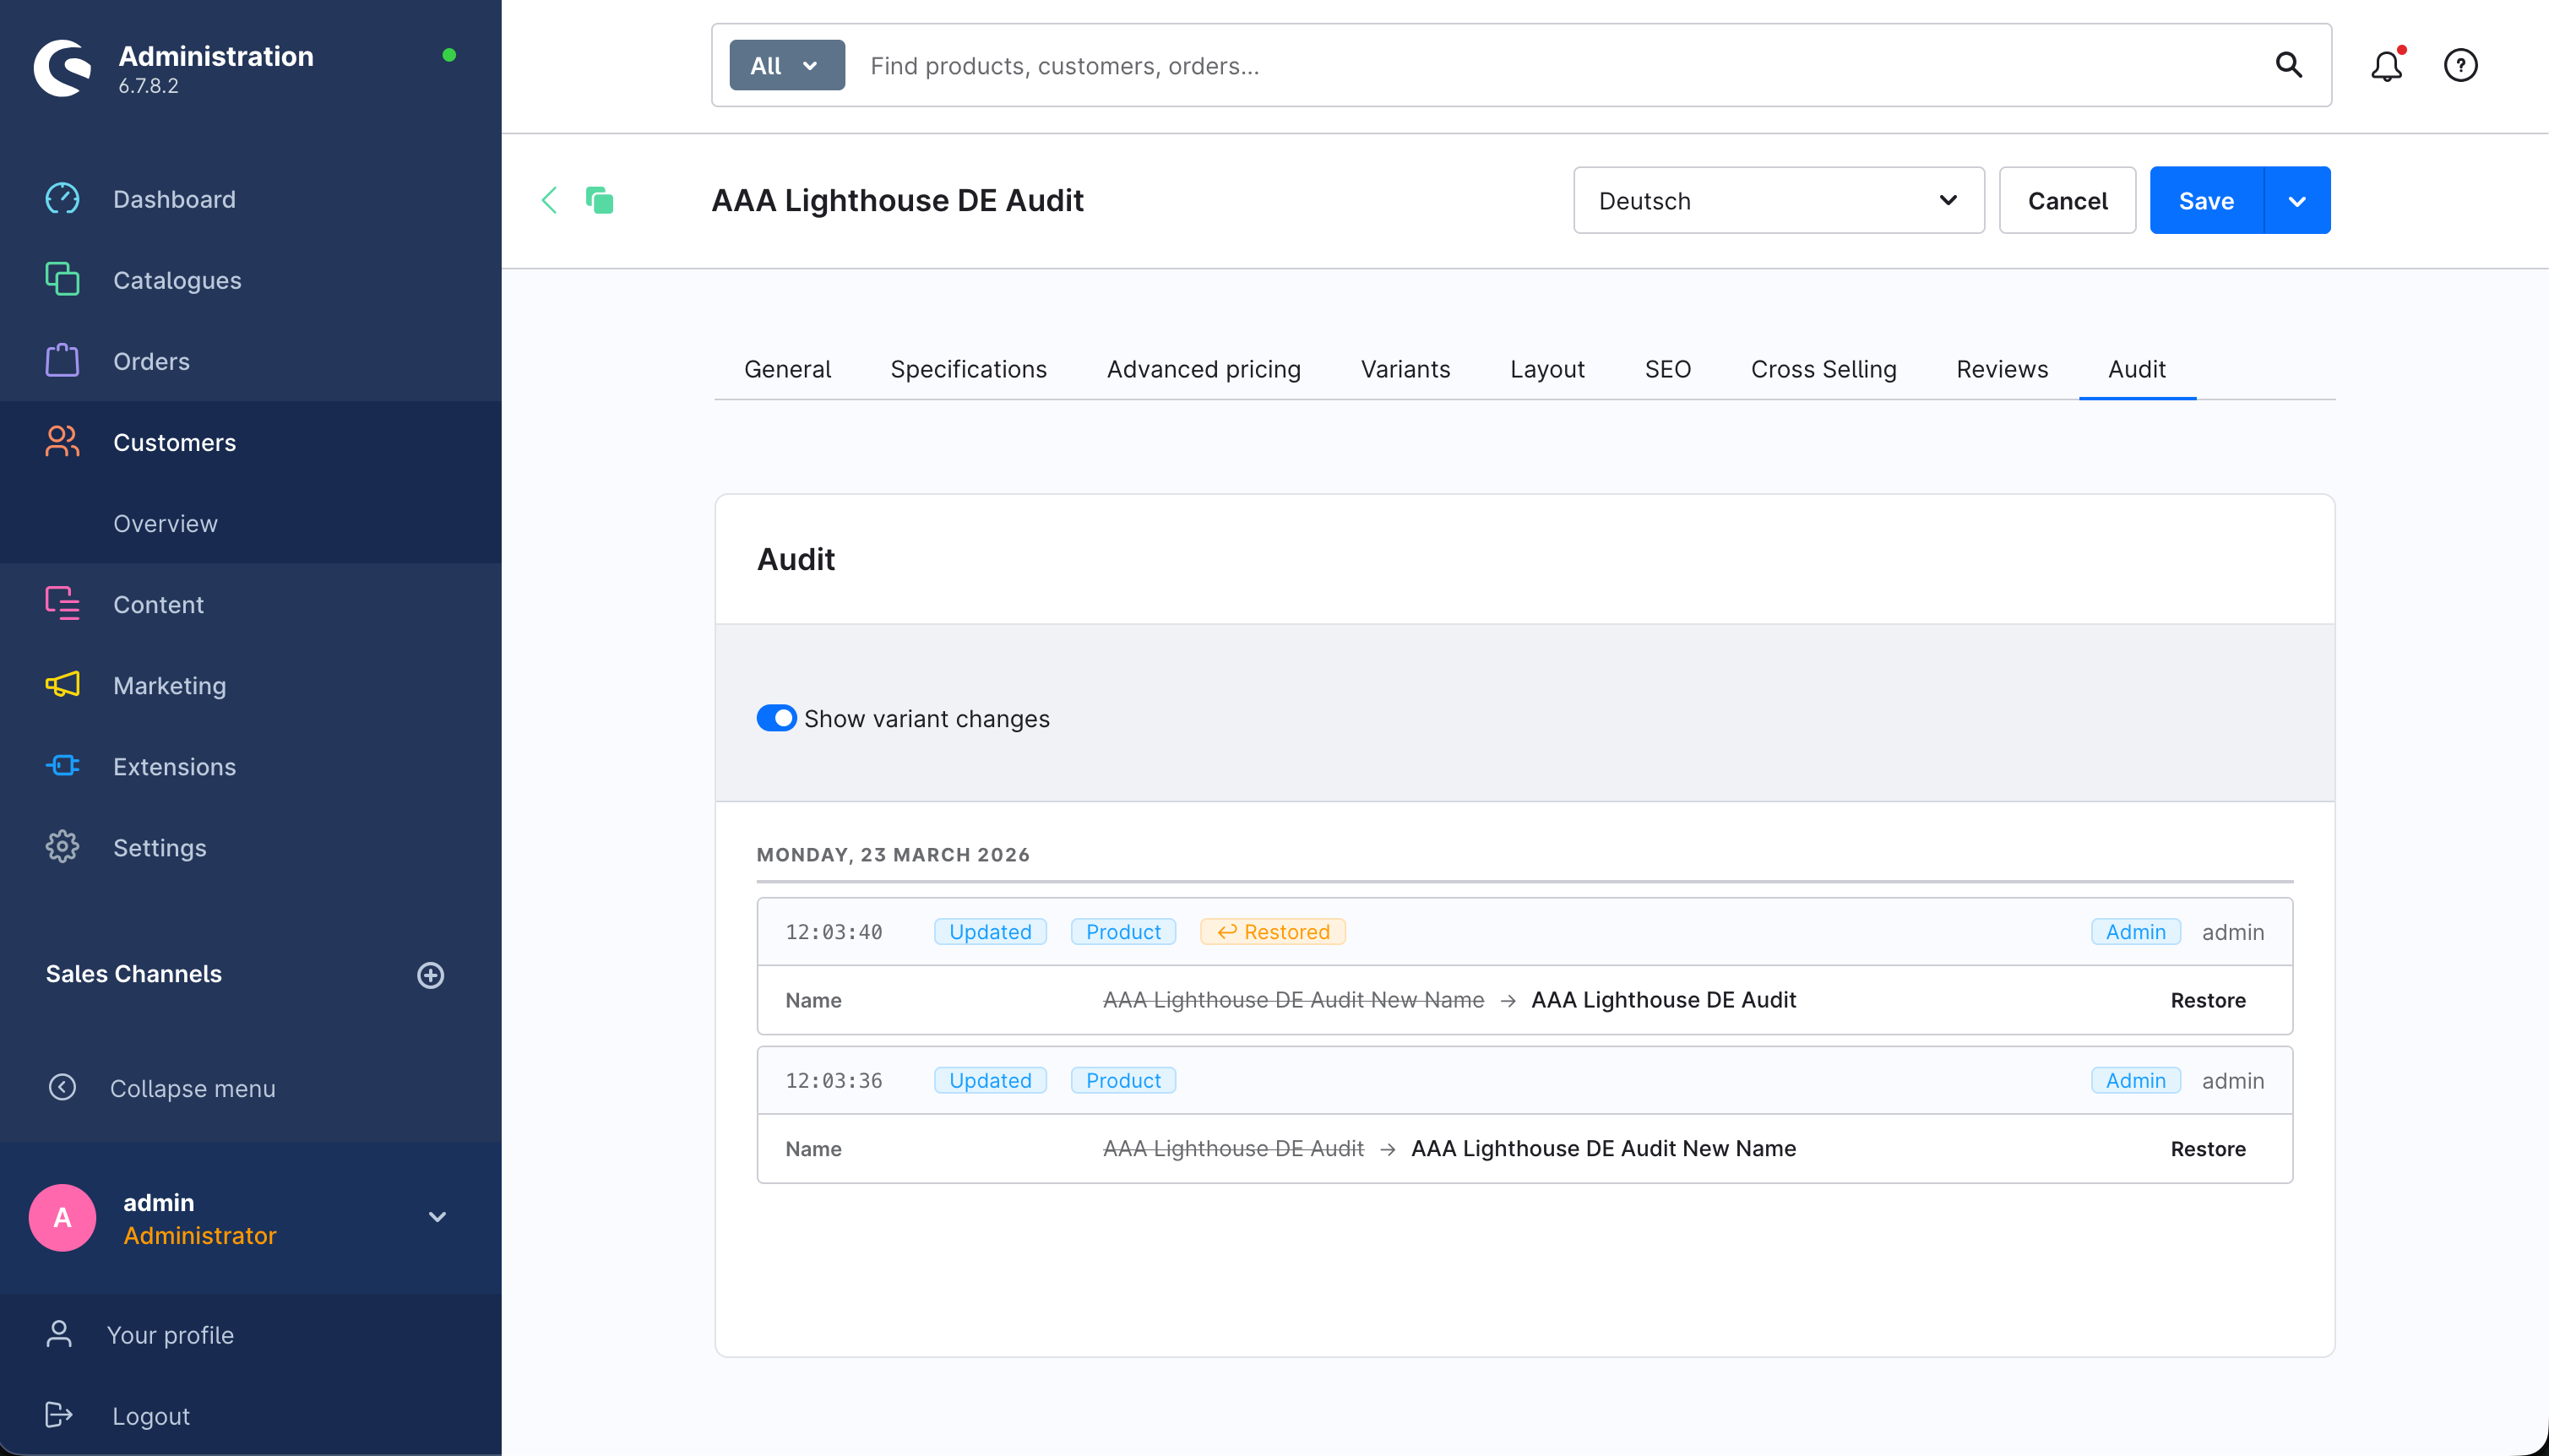Click 'AAA Lighthouse DE Audit New Name' new value
This screenshot has height=1456, width=2549.
coord(1603,1148)
